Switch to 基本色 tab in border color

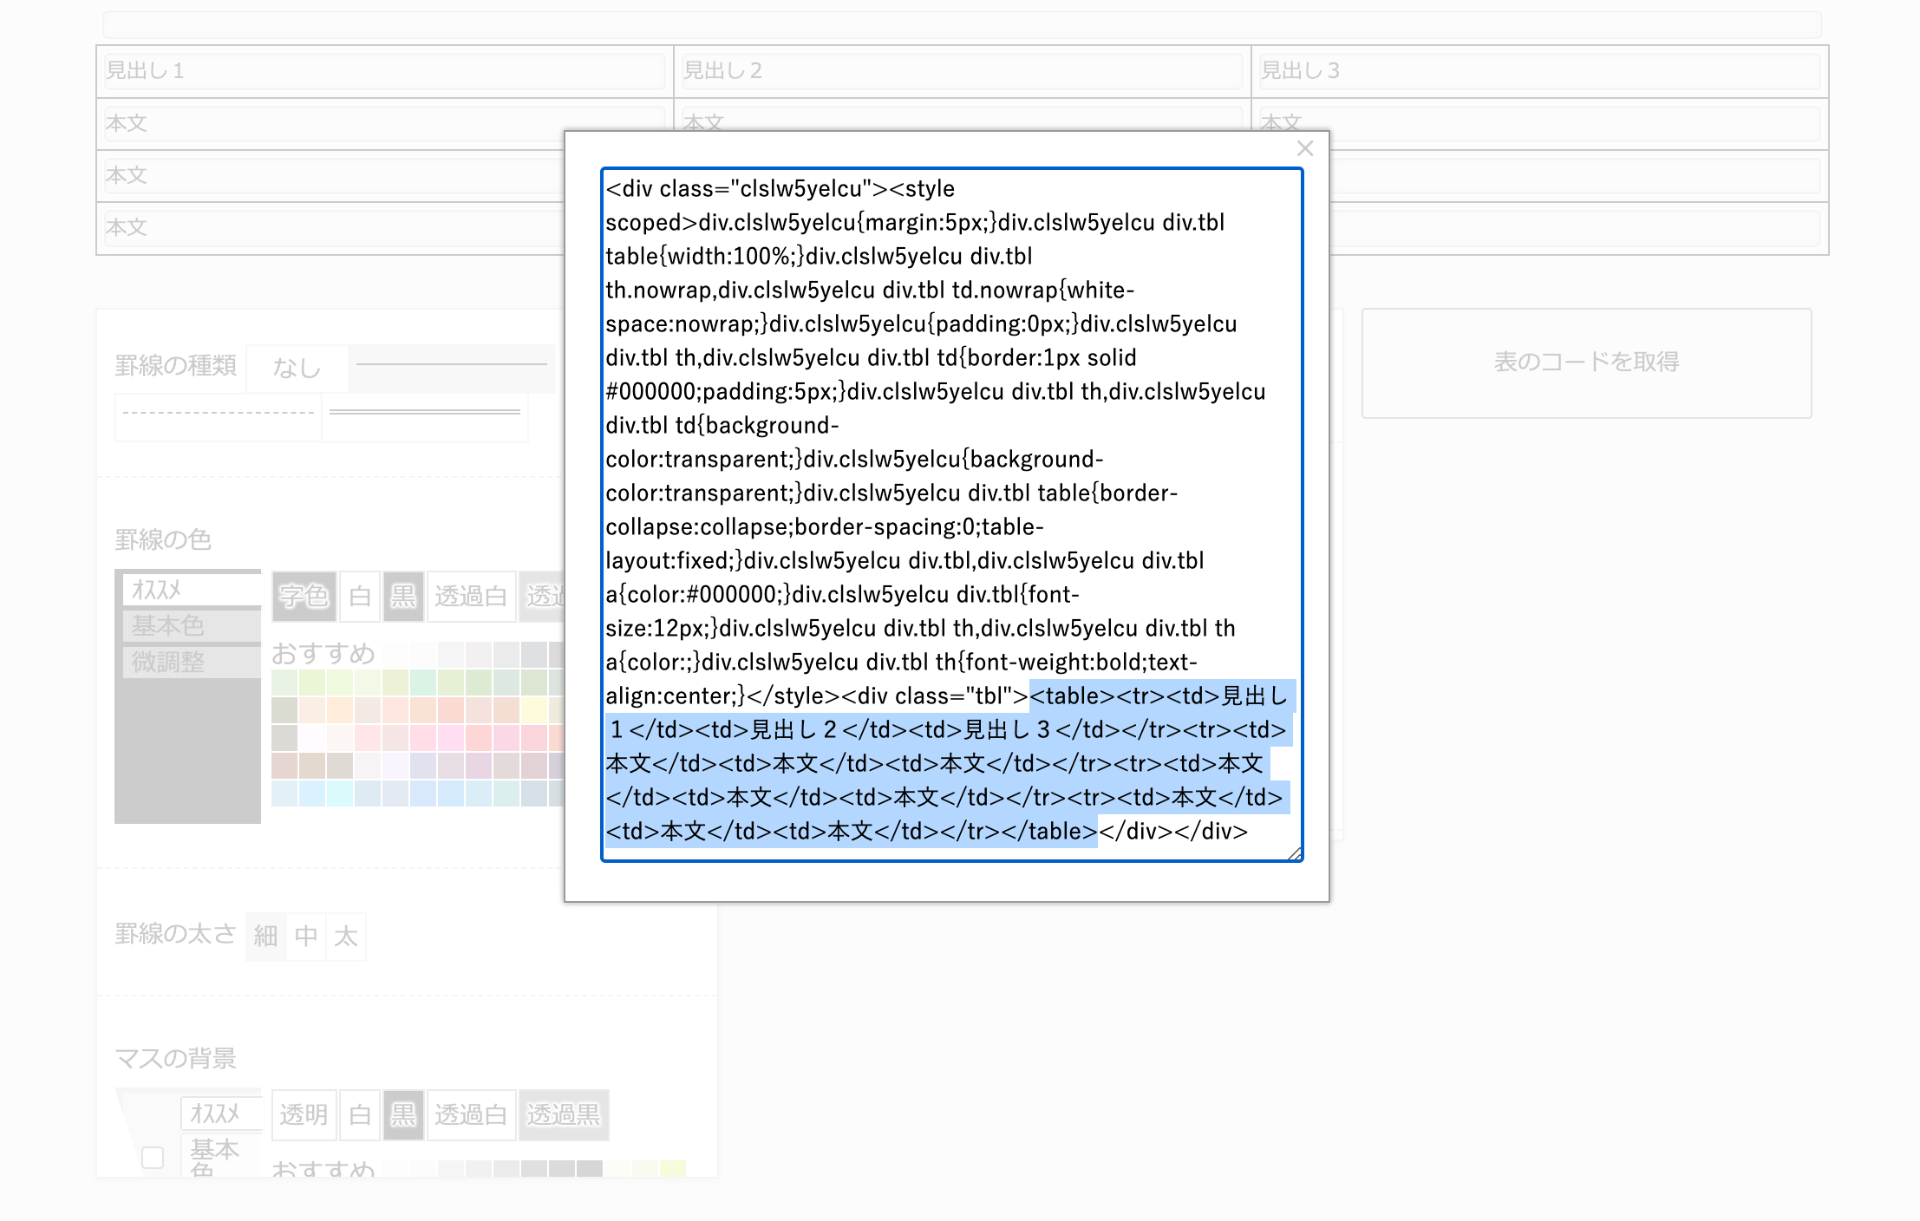190,626
